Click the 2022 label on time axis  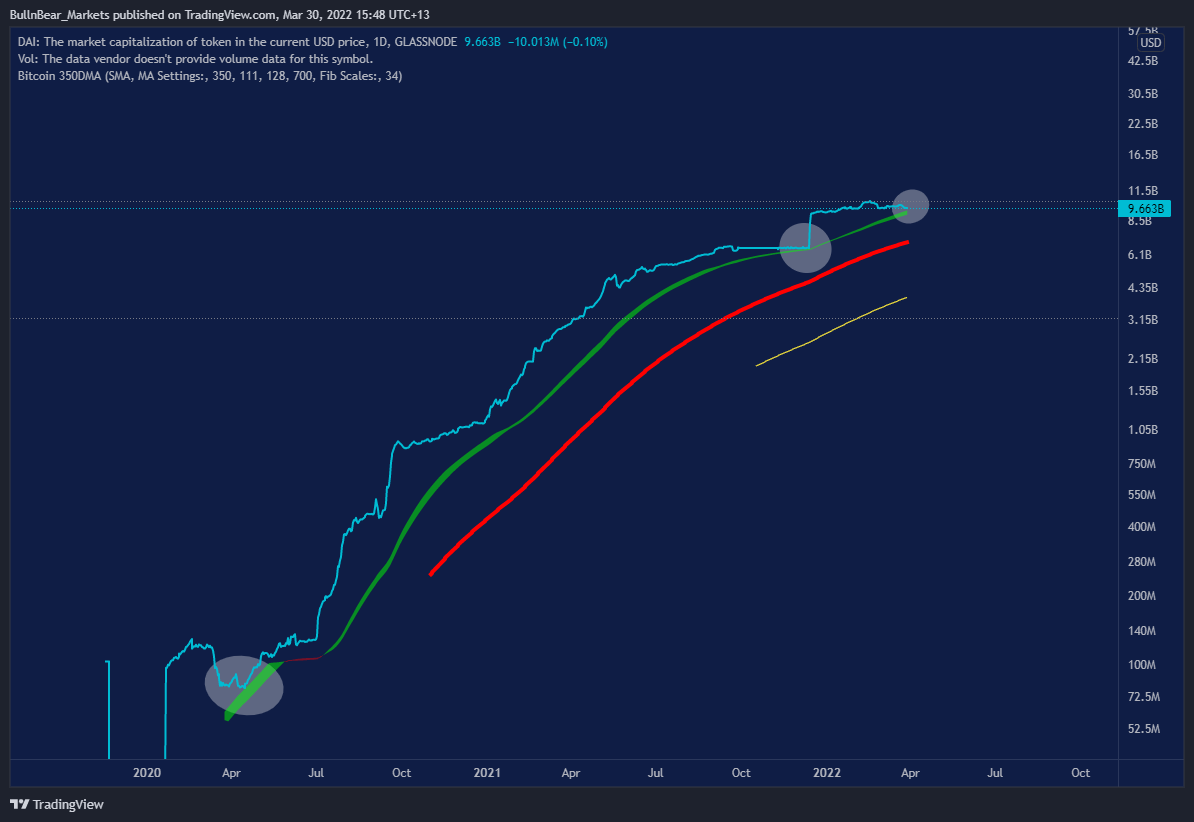point(827,772)
